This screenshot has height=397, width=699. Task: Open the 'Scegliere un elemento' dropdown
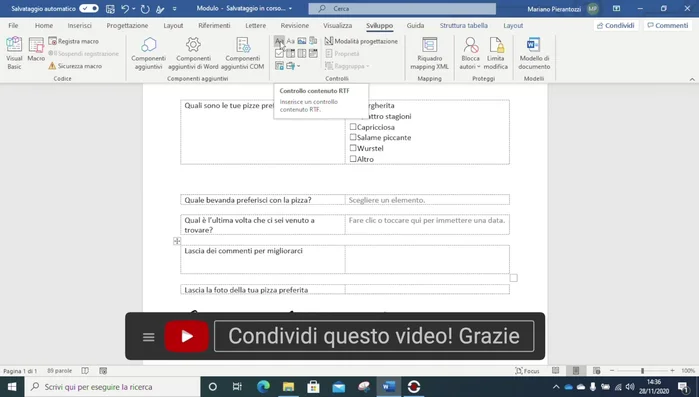tap(387, 200)
